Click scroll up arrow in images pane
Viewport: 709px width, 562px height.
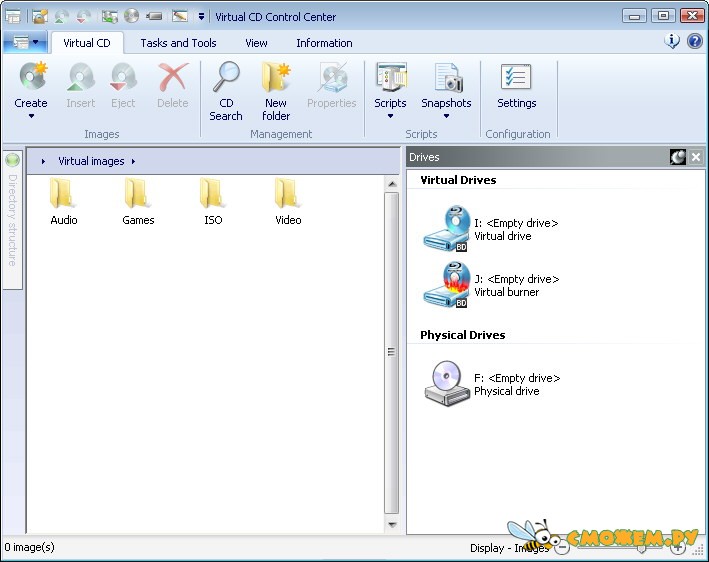point(392,184)
